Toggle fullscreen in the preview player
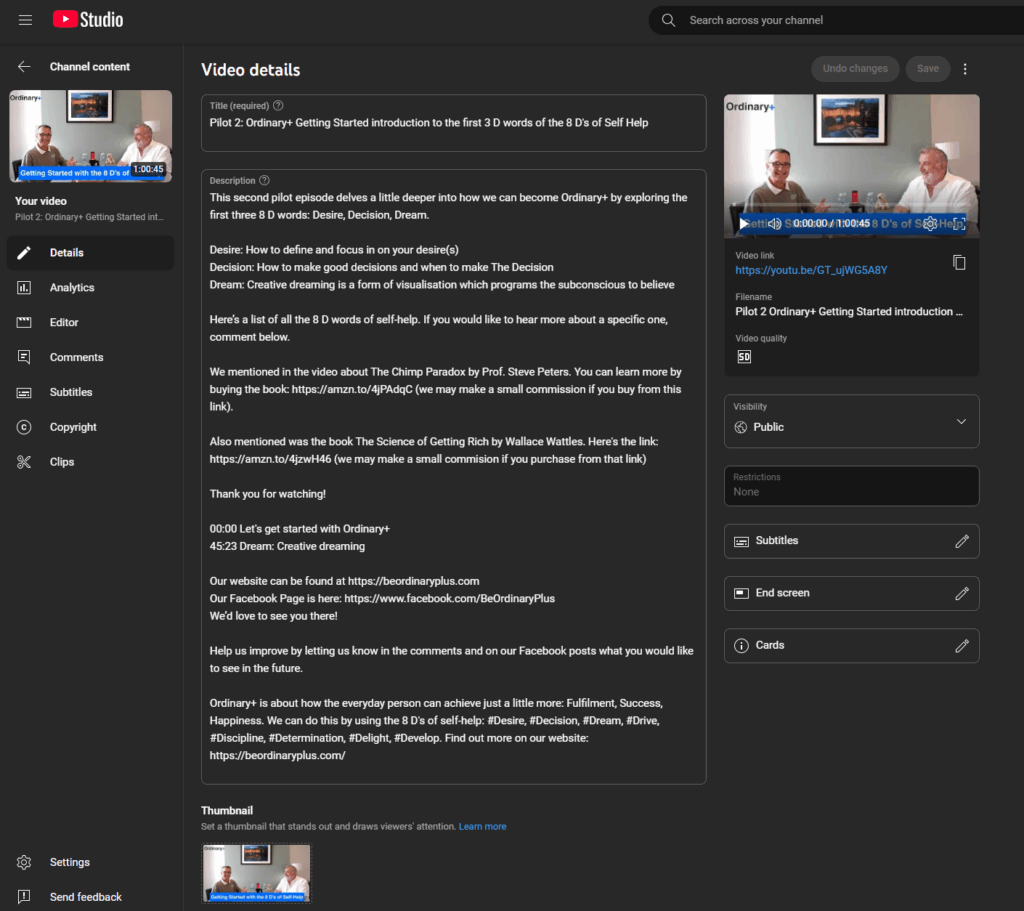This screenshot has height=911, width=1024. click(x=958, y=223)
